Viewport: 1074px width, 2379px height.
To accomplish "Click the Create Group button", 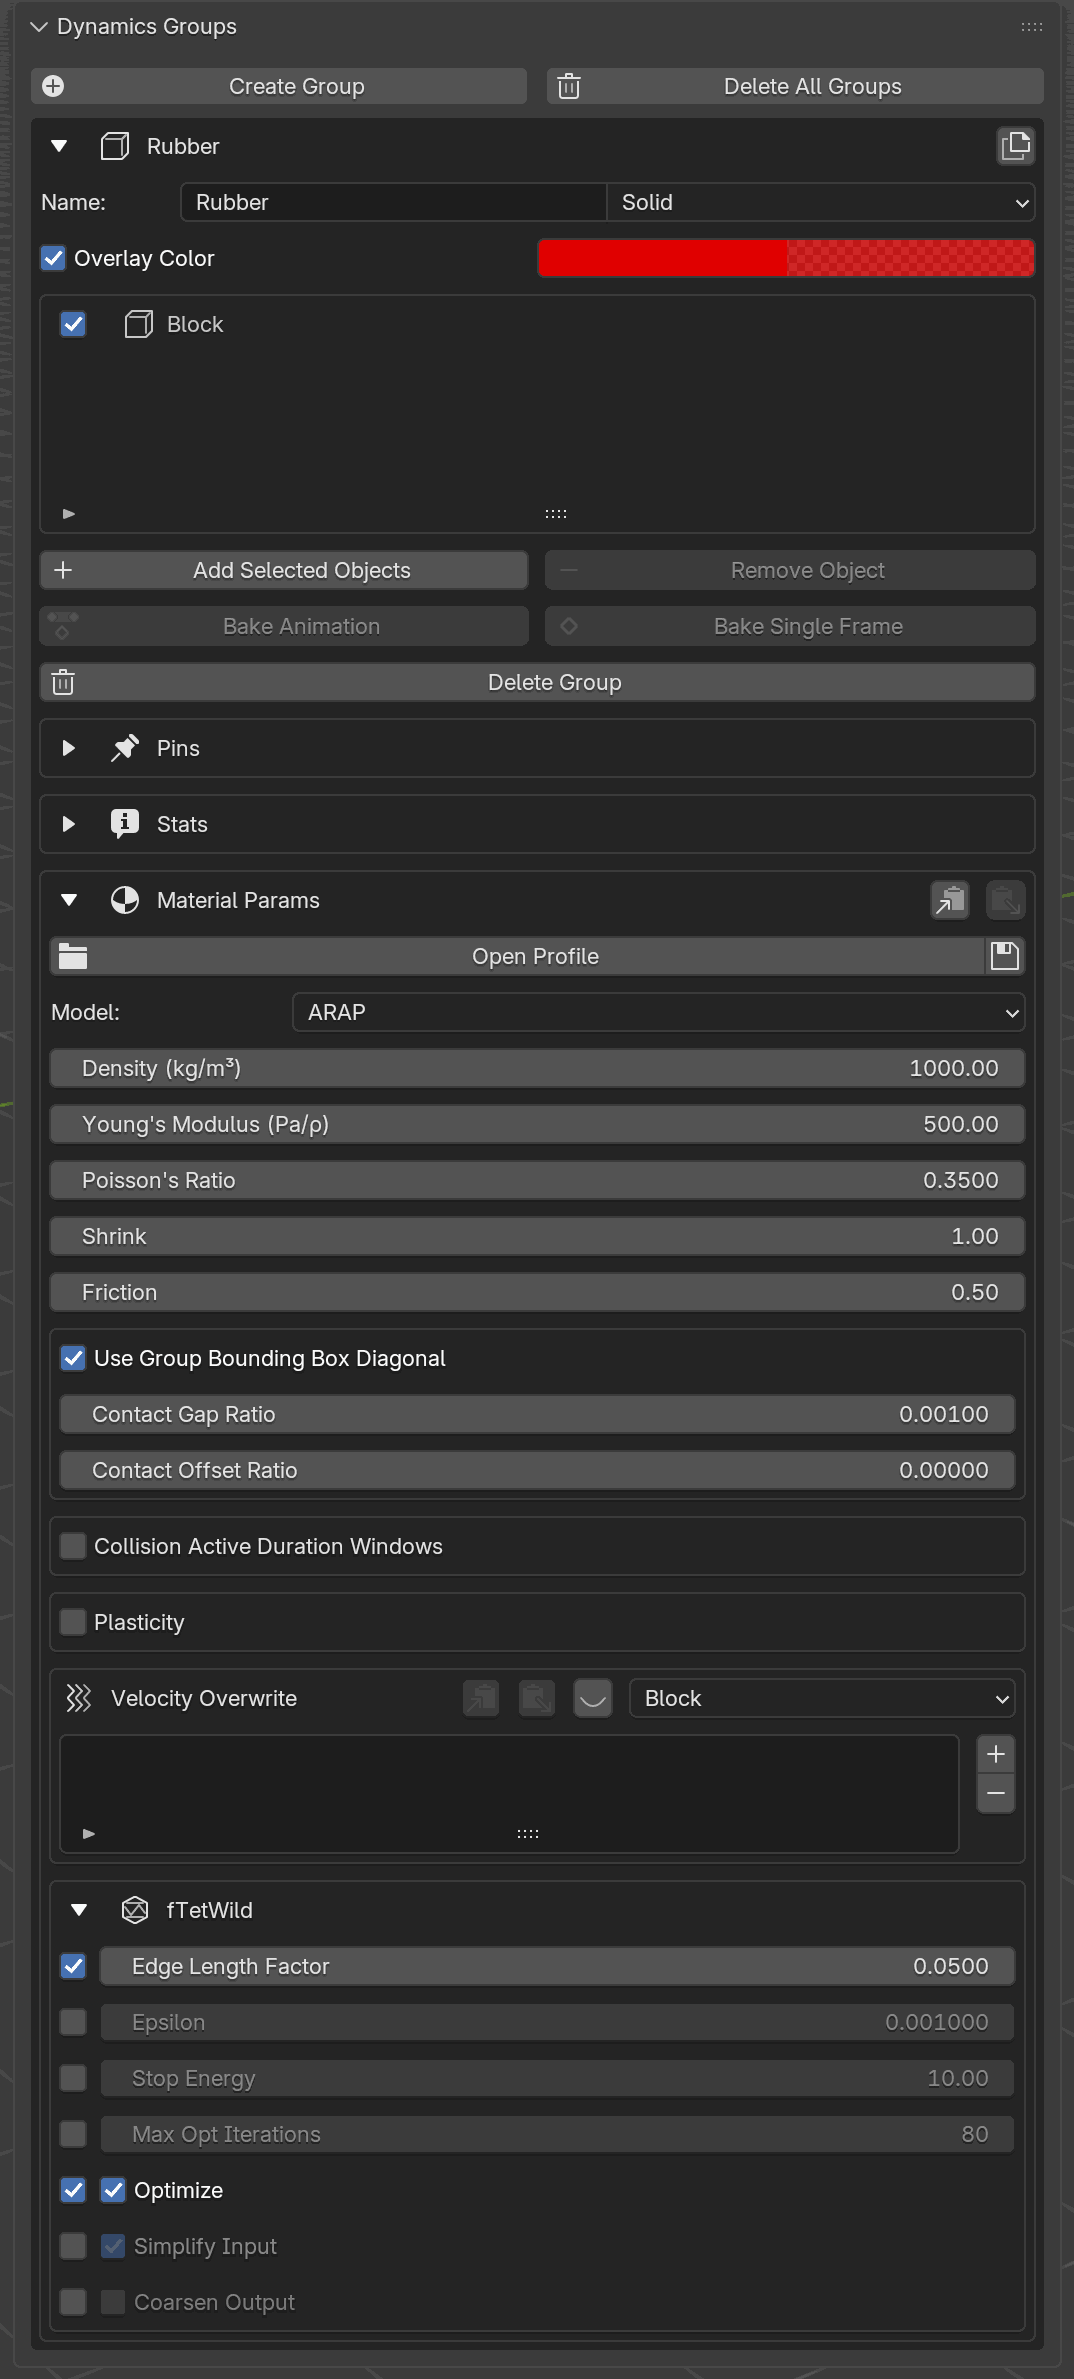I will [x=279, y=86].
